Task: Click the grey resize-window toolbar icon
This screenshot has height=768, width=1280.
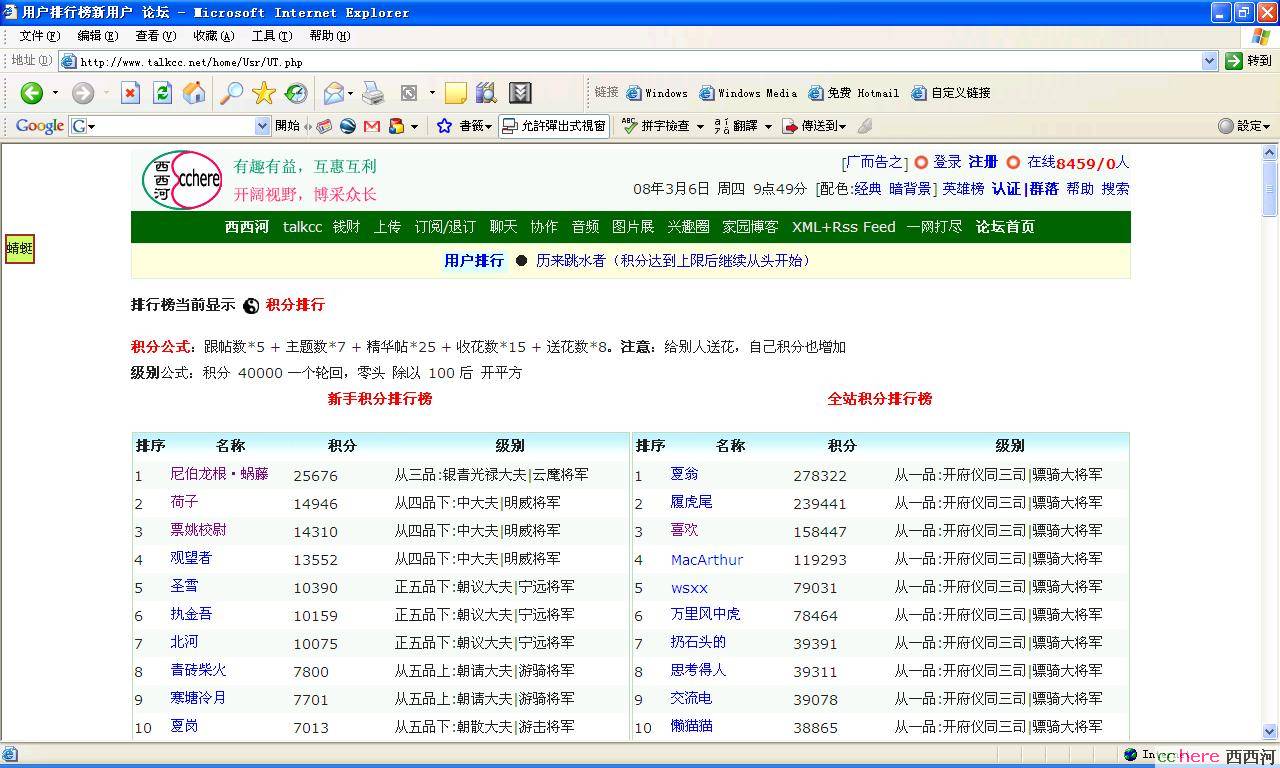Action: (x=409, y=93)
